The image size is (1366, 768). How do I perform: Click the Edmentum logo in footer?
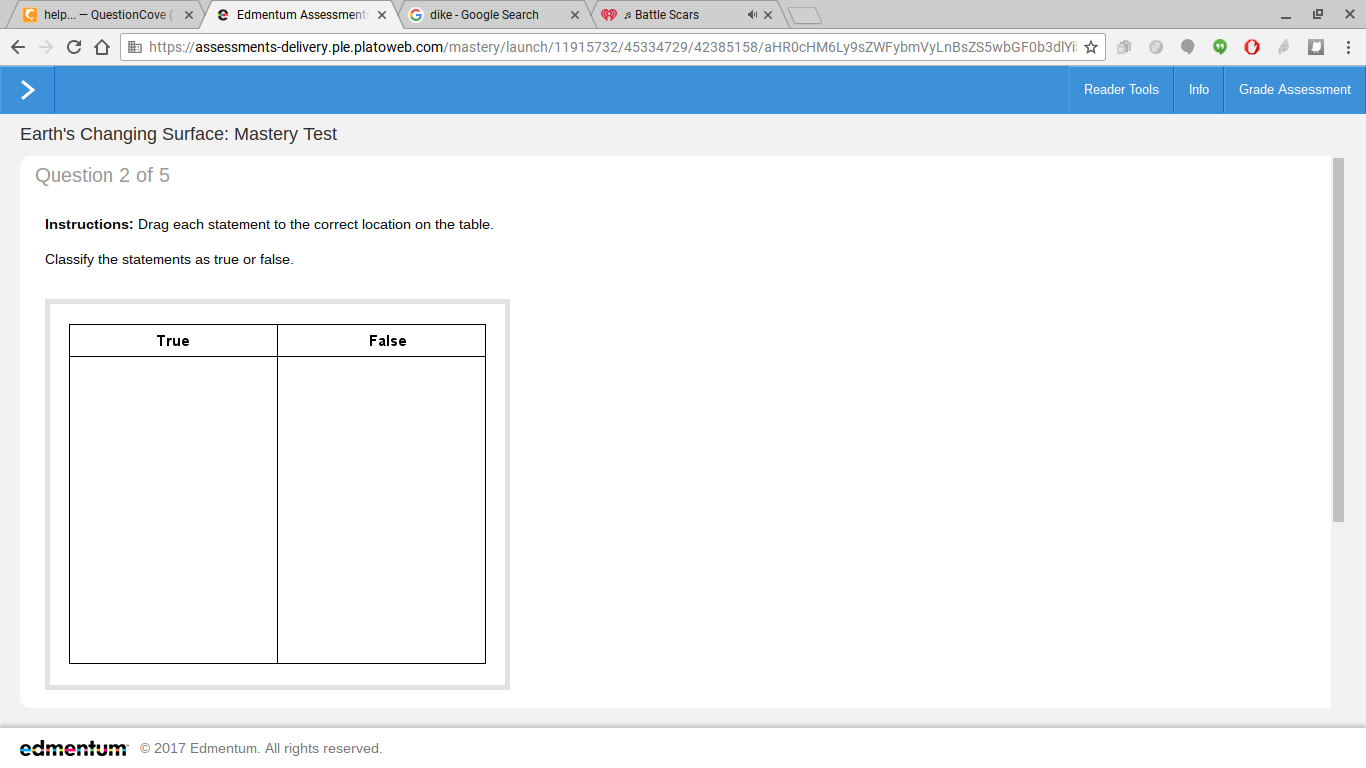[73, 748]
